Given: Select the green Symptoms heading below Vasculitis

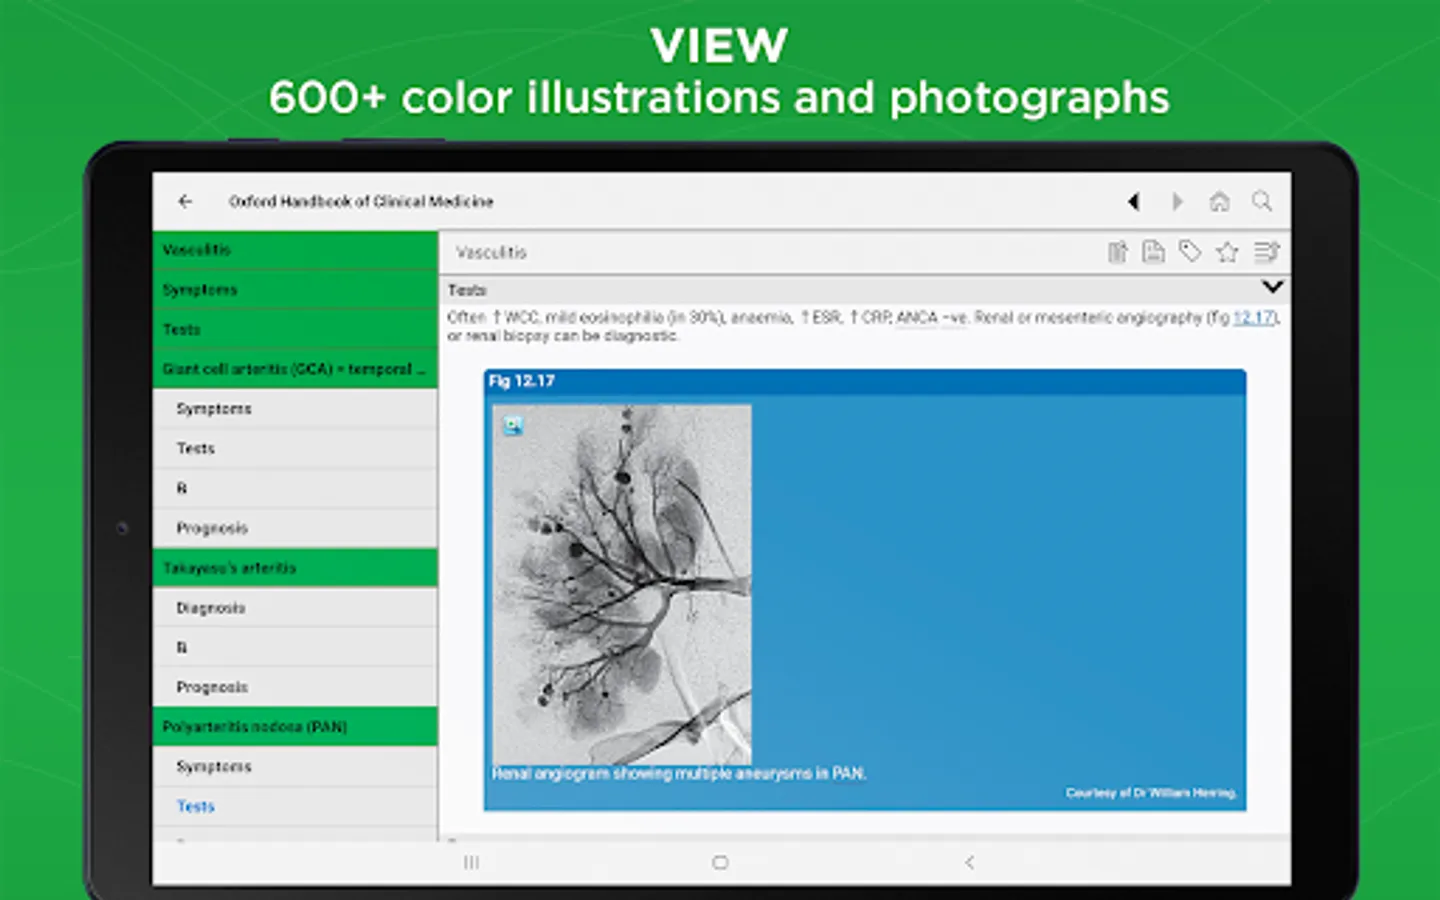Looking at the screenshot, I should point(295,290).
